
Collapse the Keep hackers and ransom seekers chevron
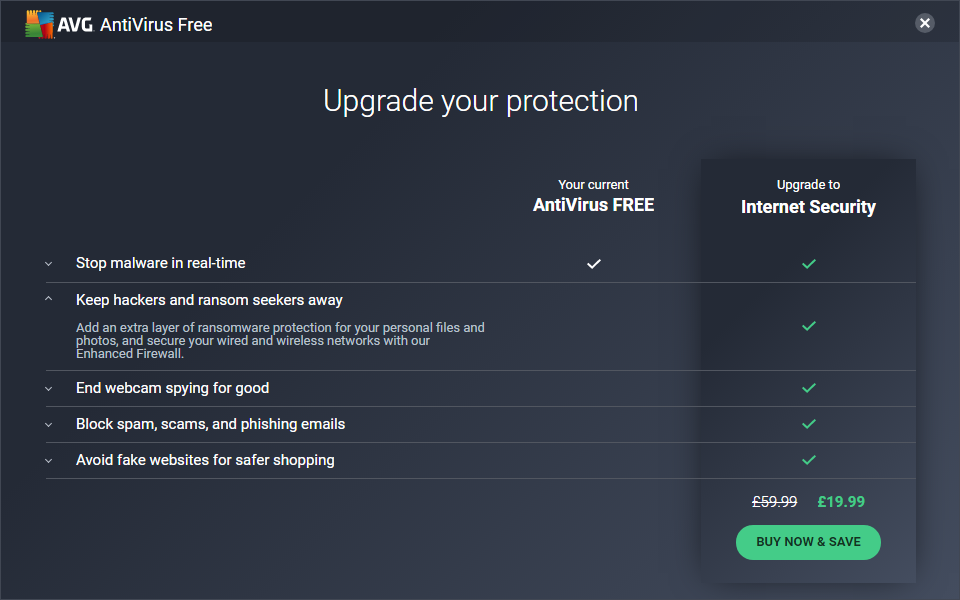[48, 300]
